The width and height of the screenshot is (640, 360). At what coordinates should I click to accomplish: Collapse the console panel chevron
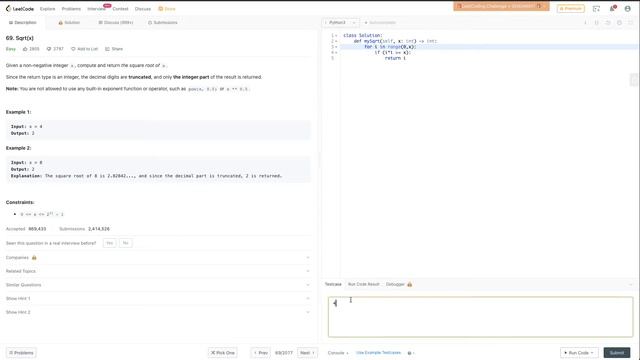click(631, 284)
